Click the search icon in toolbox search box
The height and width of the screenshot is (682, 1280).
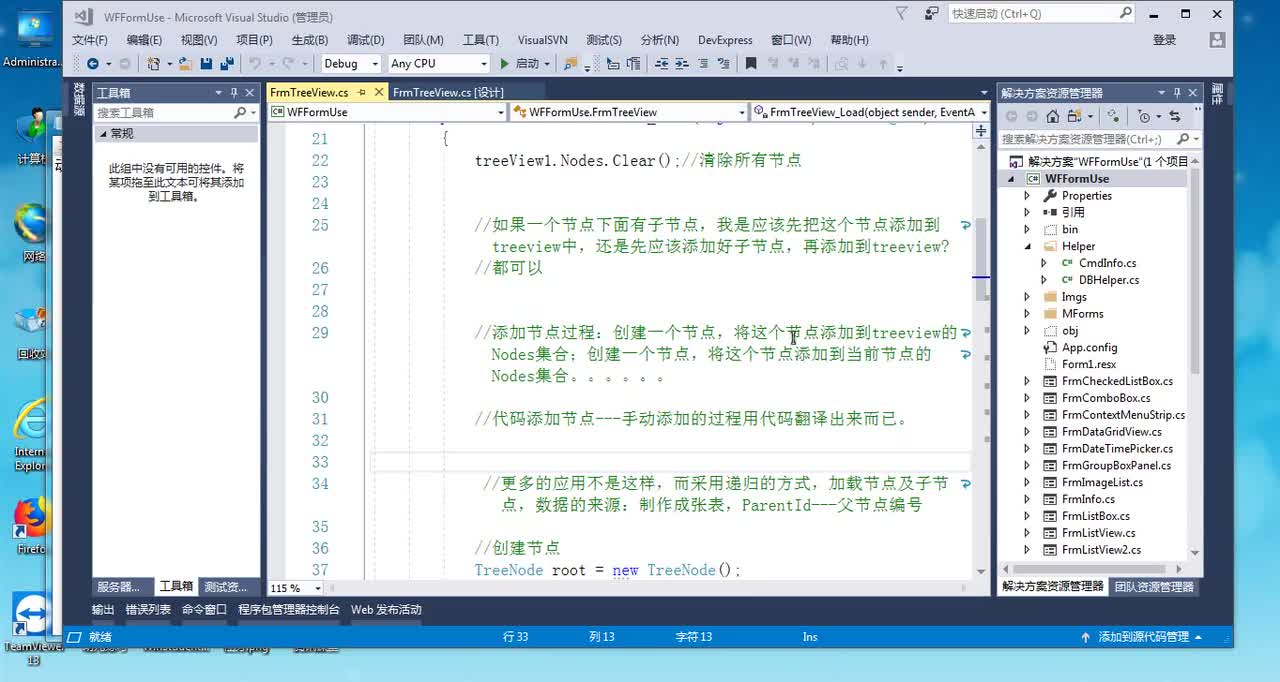point(240,113)
